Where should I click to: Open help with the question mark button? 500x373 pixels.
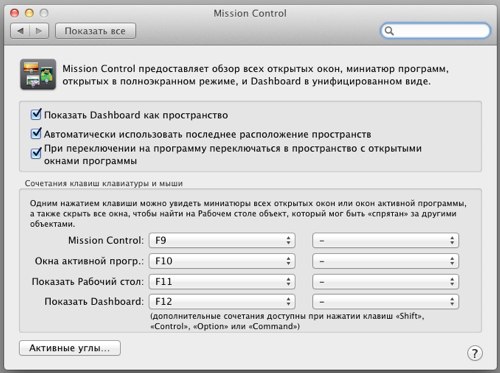click(475, 353)
